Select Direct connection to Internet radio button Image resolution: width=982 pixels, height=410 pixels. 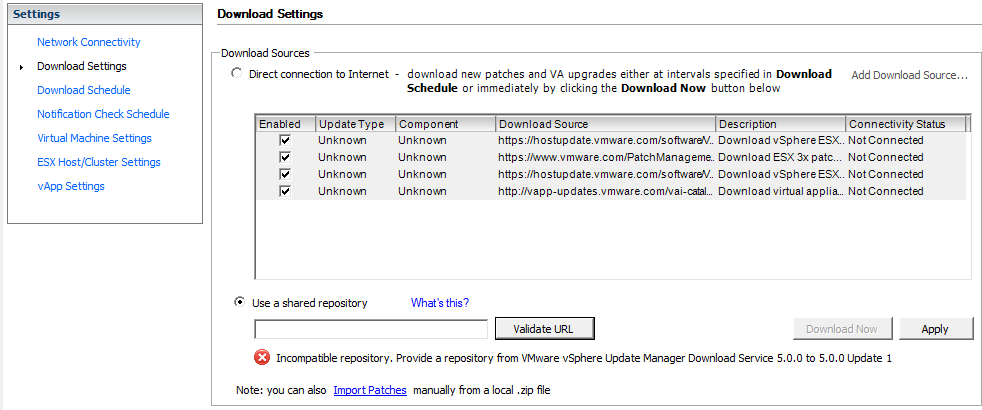tap(237, 73)
